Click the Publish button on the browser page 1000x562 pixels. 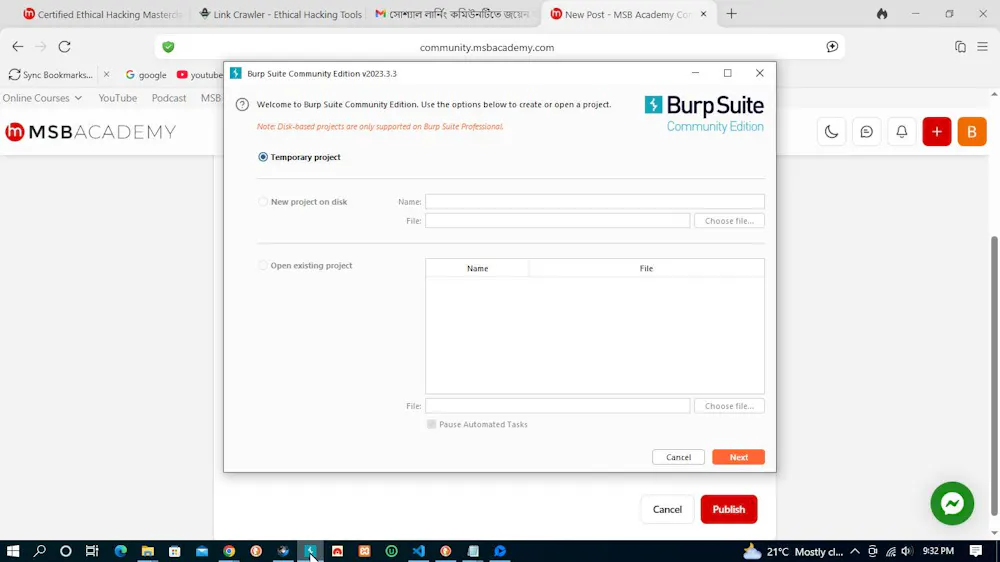pyautogui.click(x=728, y=509)
